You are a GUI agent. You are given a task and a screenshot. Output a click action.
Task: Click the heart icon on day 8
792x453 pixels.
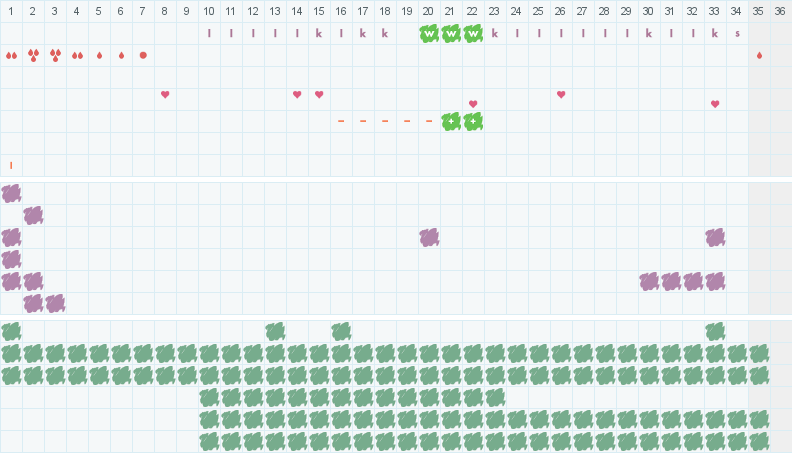(x=165, y=95)
